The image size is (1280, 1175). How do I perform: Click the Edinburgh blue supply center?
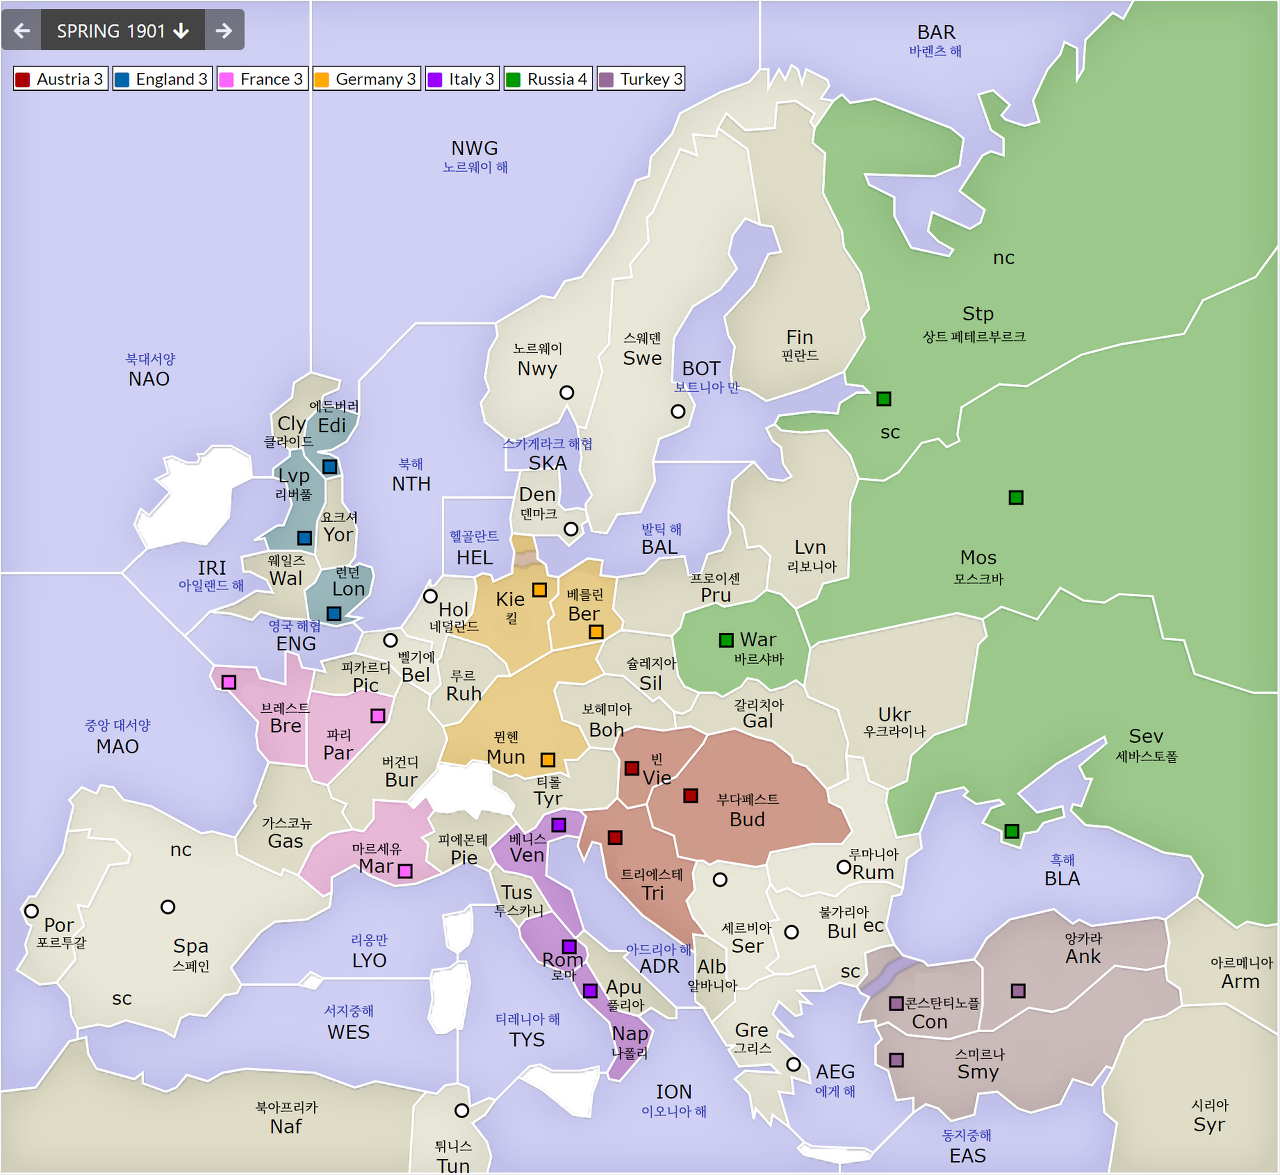329,467
